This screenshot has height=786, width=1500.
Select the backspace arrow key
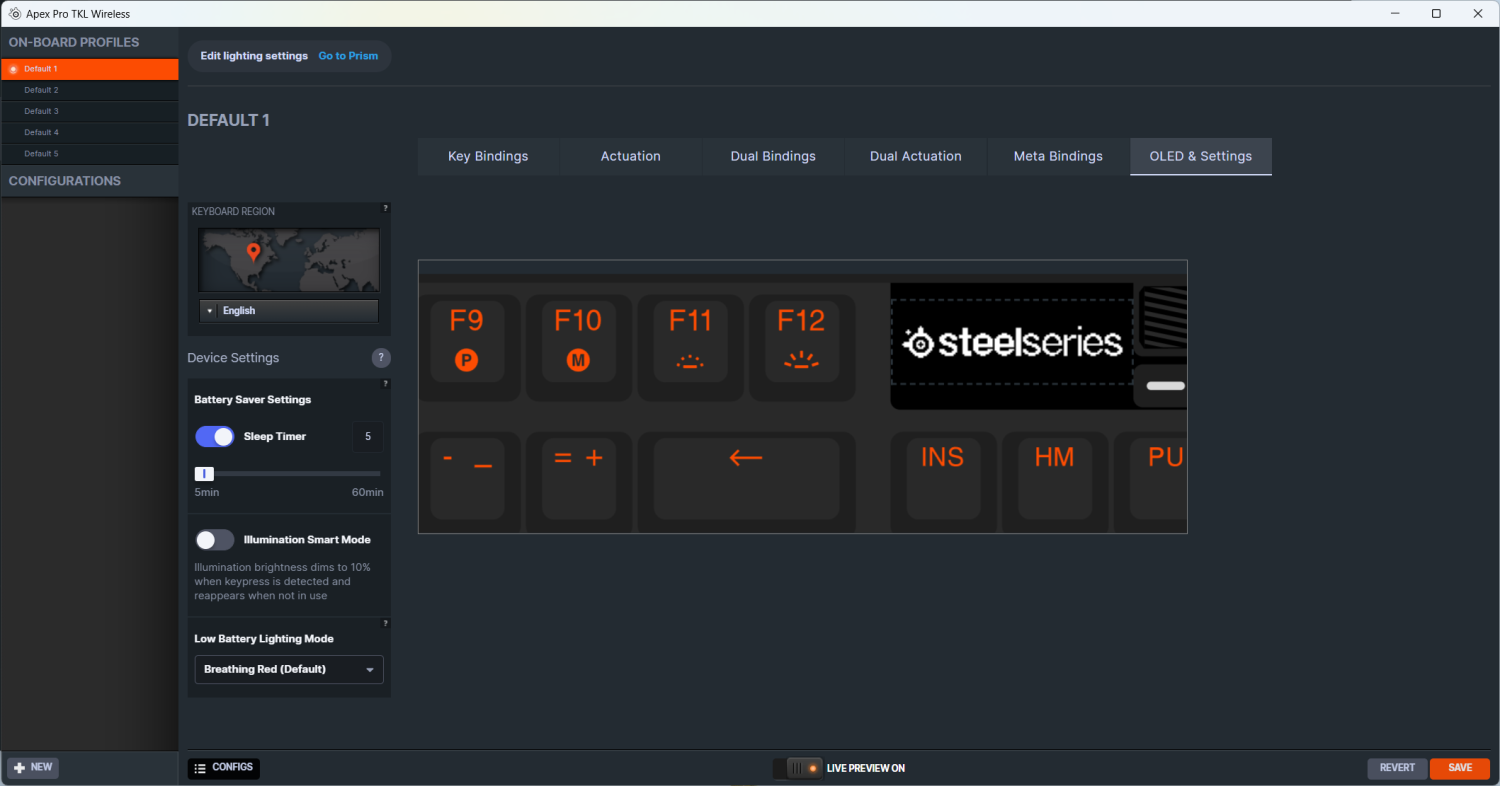tap(746, 477)
